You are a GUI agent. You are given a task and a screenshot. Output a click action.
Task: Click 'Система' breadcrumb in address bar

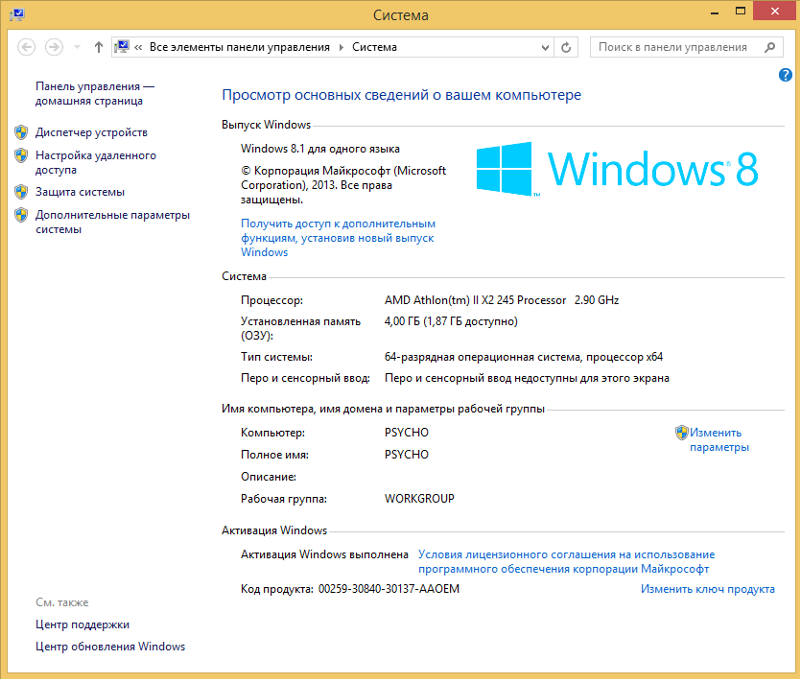pyautogui.click(x=374, y=47)
